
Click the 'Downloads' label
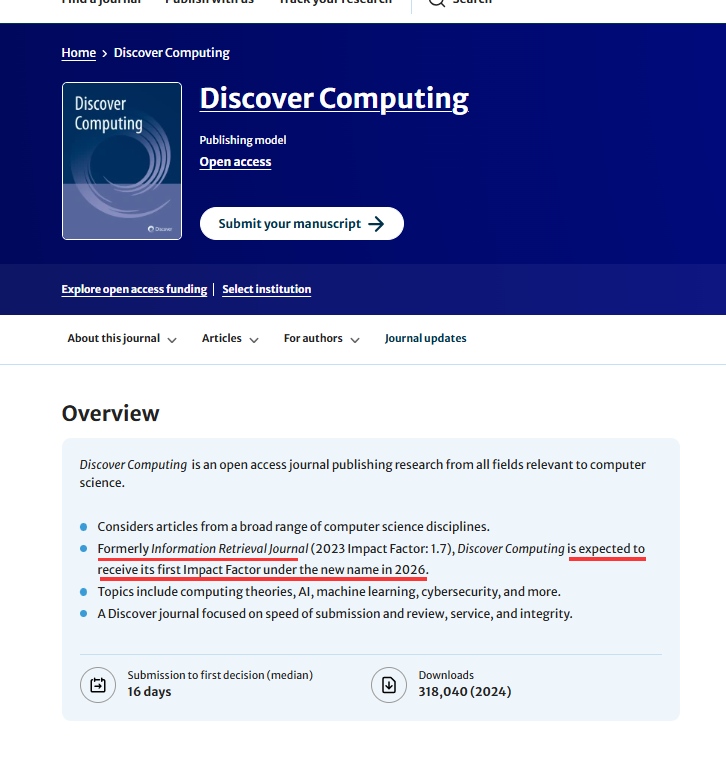click(x=446, y=675)
